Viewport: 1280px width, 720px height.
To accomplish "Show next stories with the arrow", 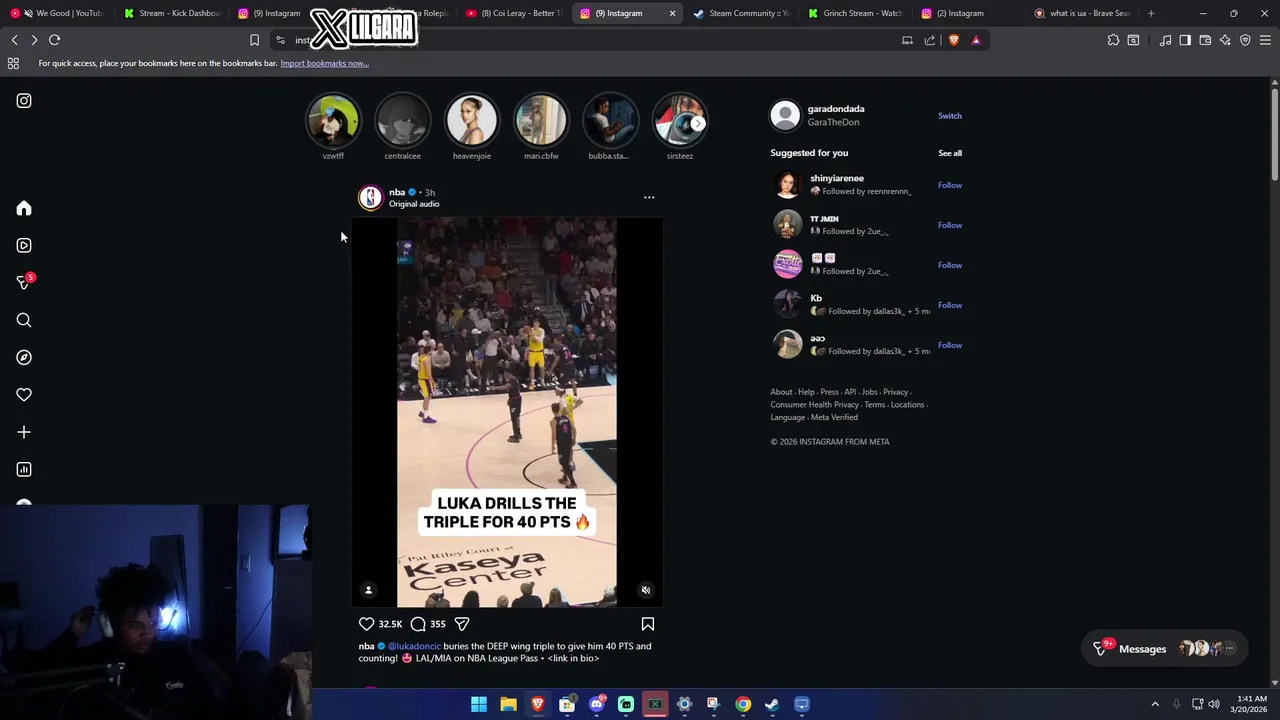I will tap(698, 123).
